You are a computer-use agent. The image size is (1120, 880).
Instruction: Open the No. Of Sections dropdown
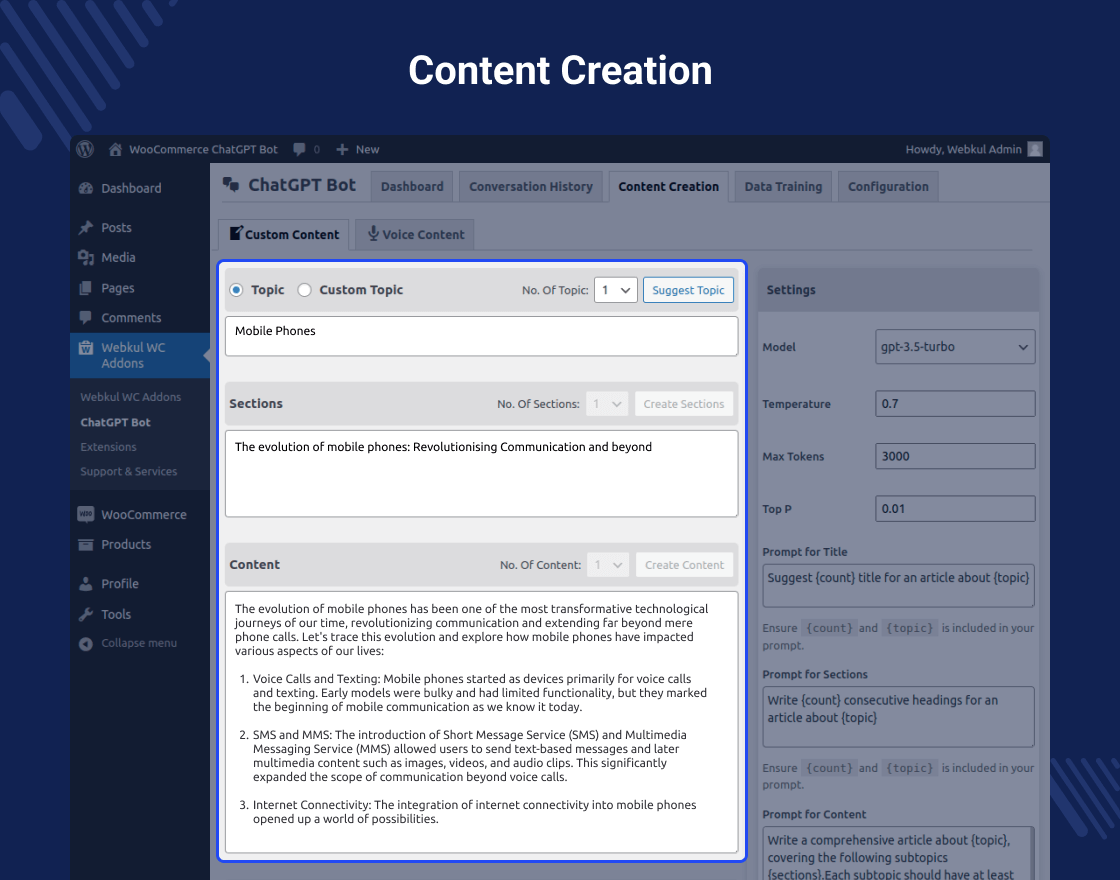point(607,404)
